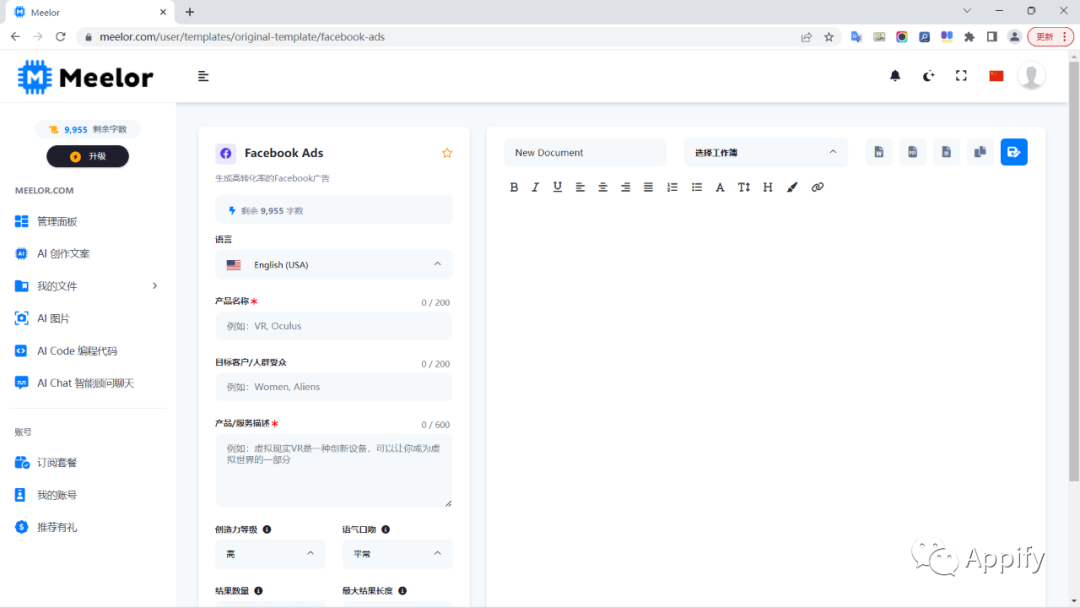Toggle dark mode moon icon
The image size is (1080, 608).
tap(928, 76)
